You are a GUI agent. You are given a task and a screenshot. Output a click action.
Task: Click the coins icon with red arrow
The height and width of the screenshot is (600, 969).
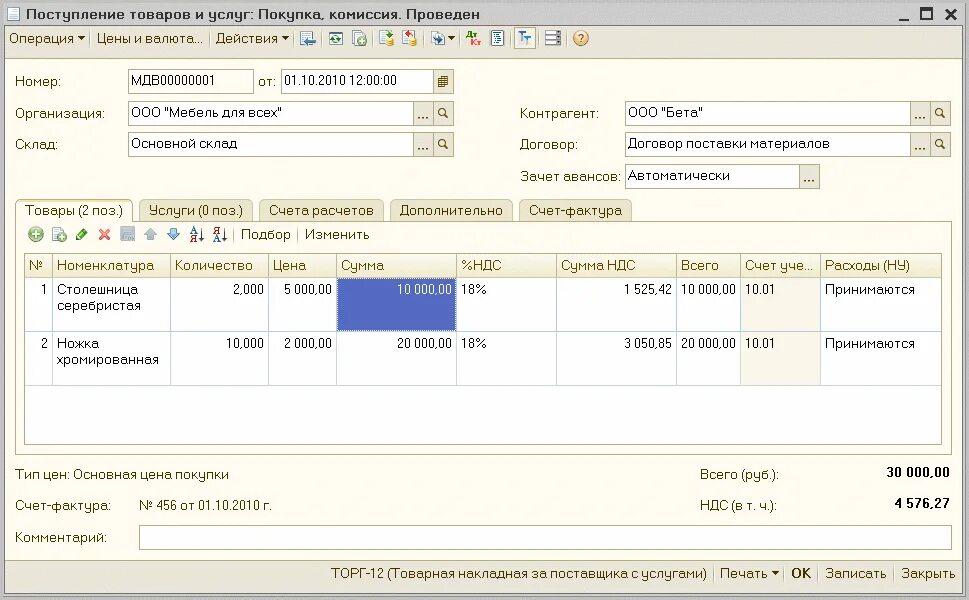point(410,38)
